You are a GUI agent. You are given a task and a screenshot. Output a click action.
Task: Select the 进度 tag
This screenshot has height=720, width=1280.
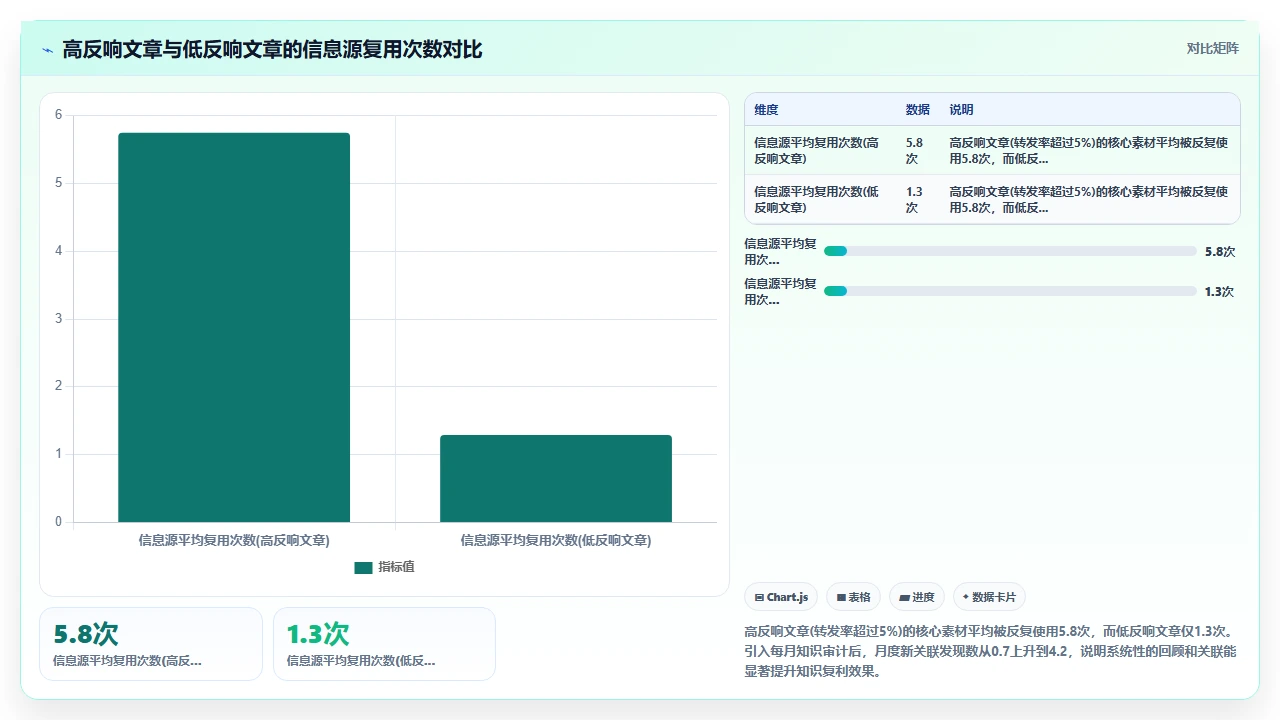pos(917,597)
